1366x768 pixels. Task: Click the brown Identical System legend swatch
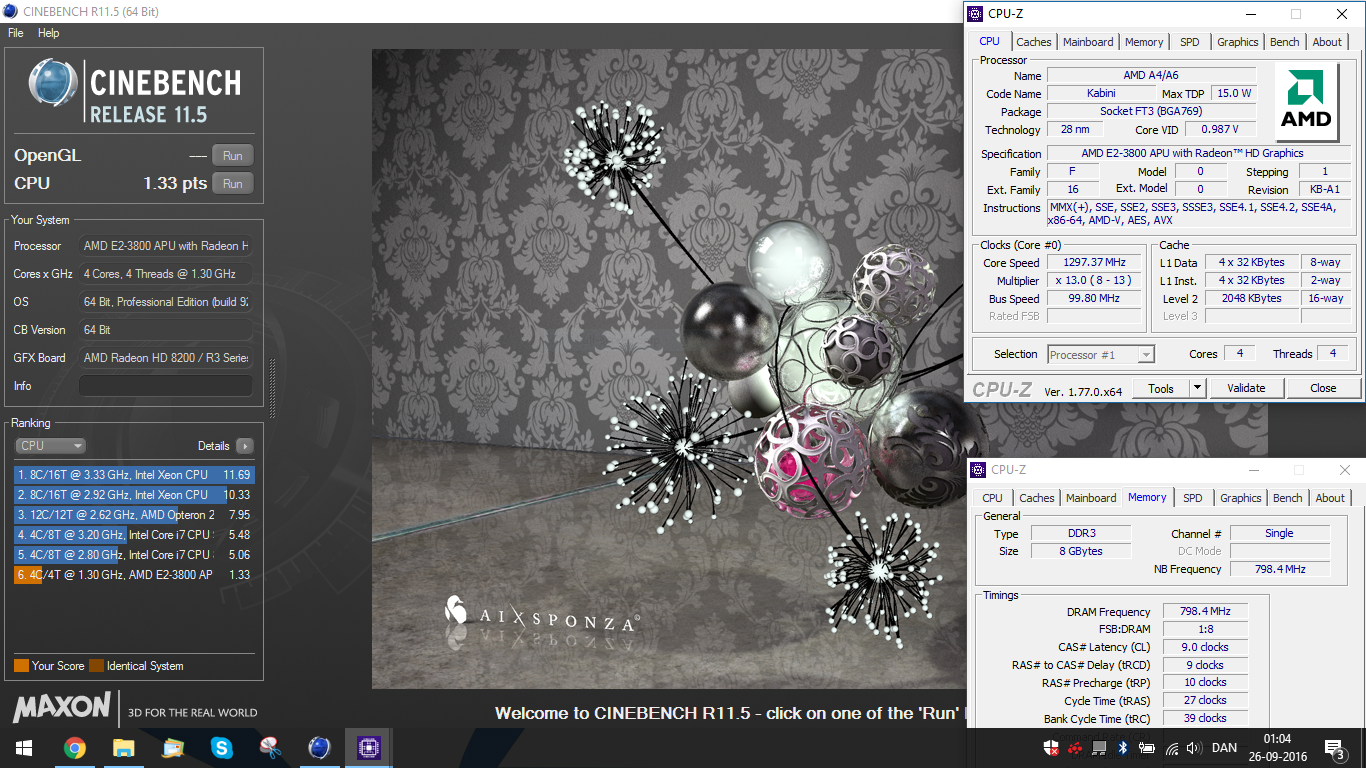click(x=96, y=666)
